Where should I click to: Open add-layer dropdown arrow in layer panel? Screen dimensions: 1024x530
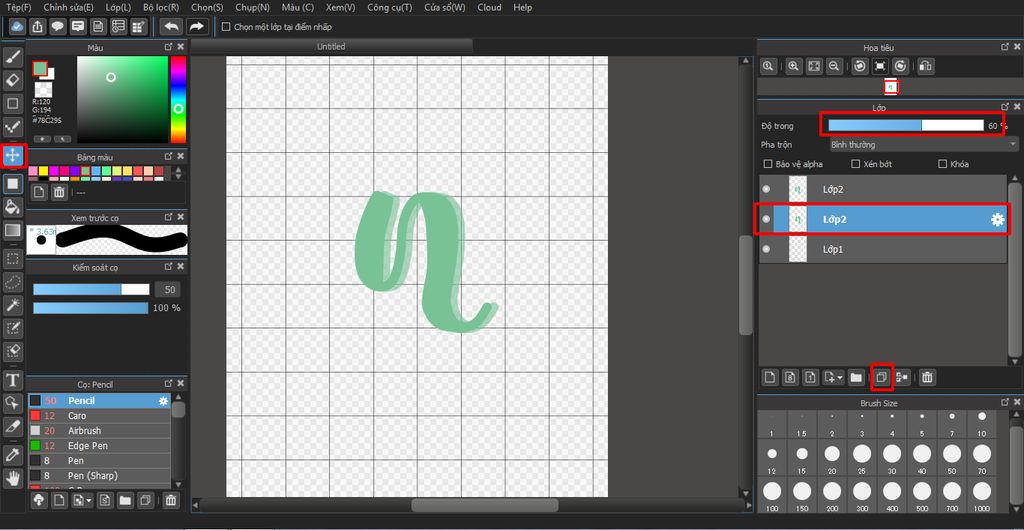(x=839, y=377)
